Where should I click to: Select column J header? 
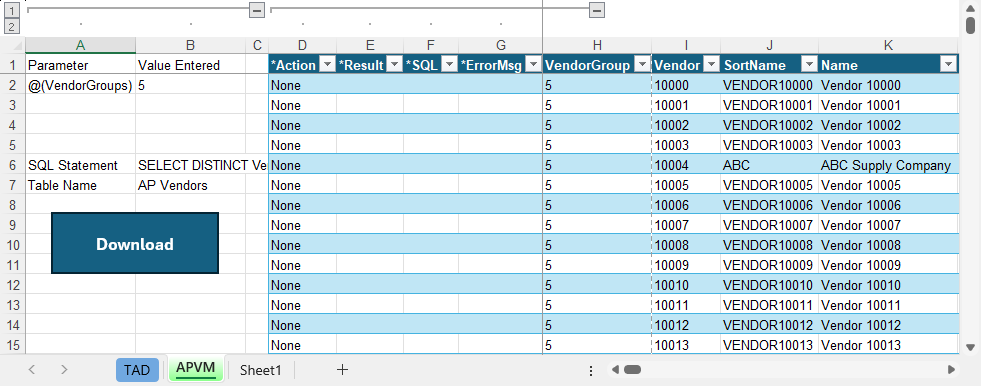click(x=769, y=45)
